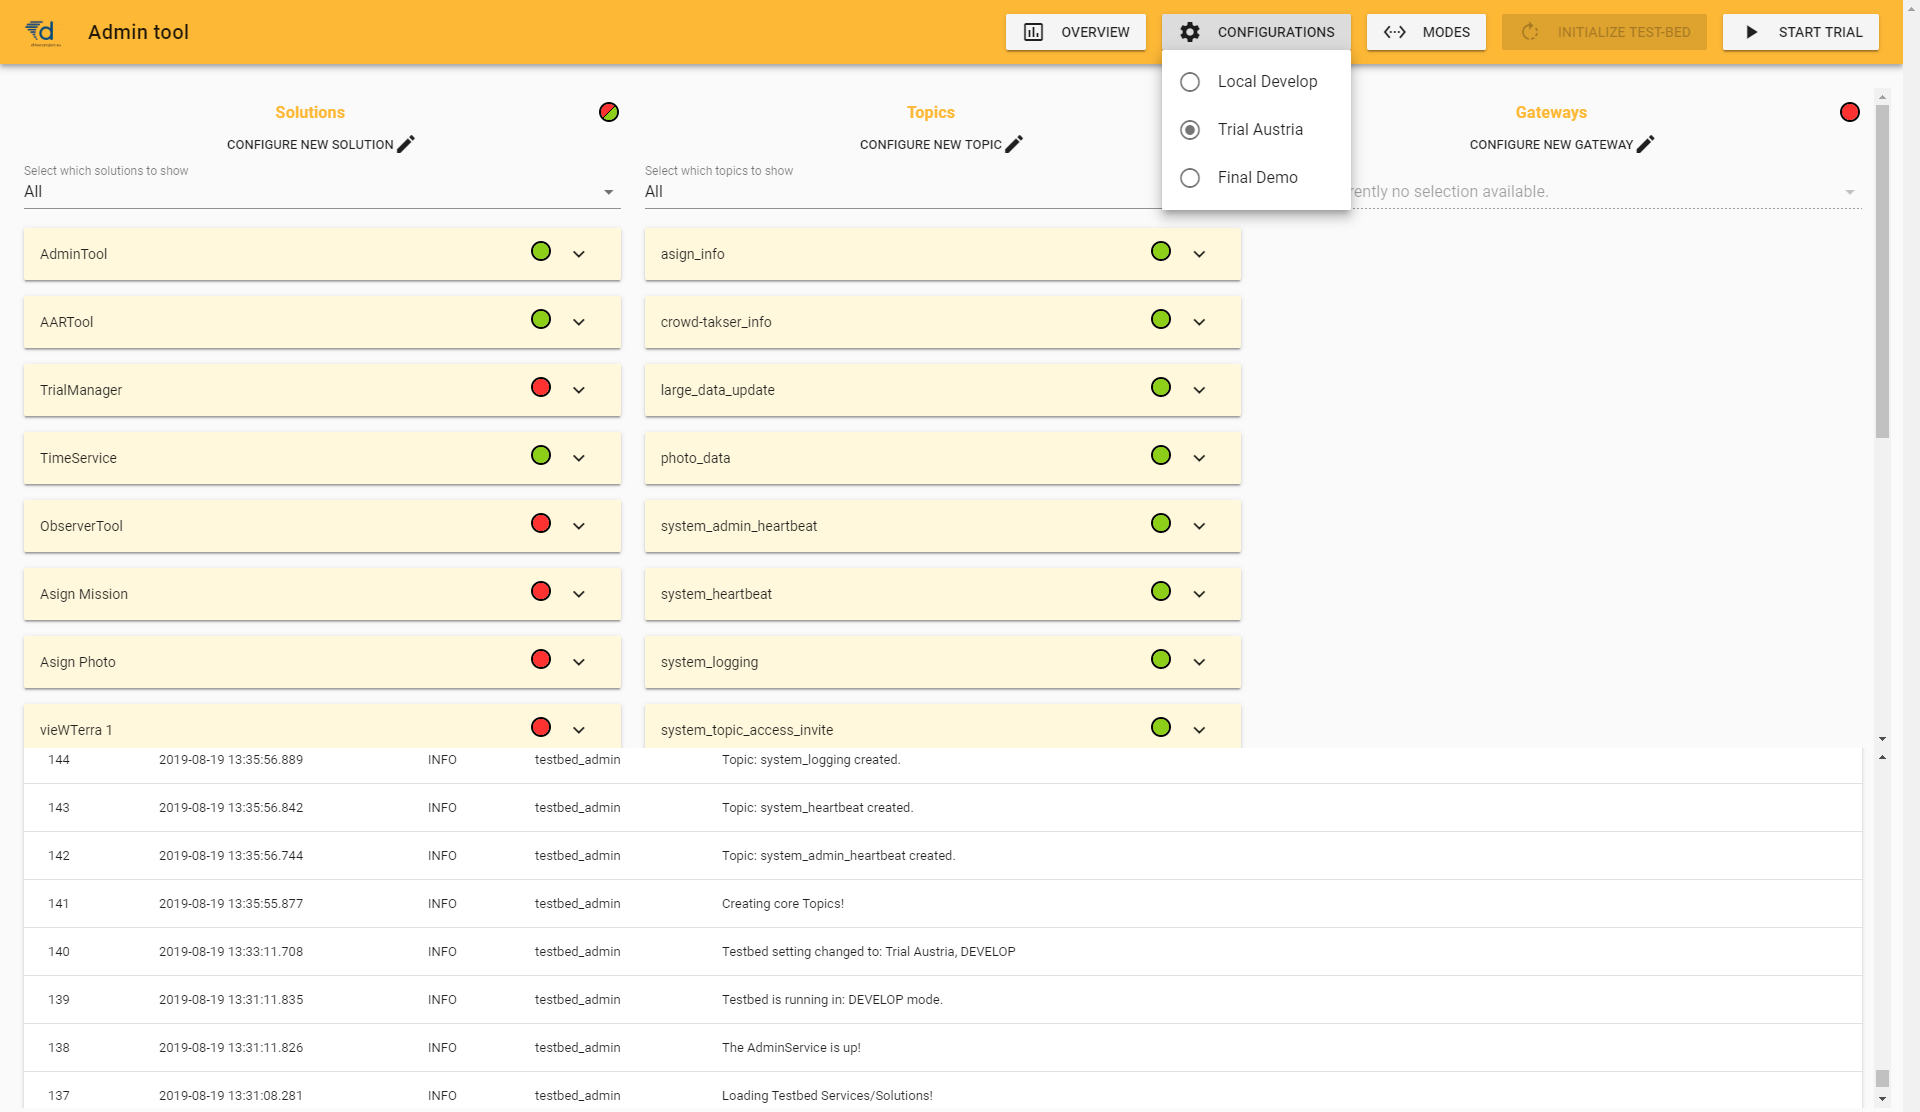Click the Configurations gear icon
Screen dimensions: 1920x1112
coord(1190,32)
